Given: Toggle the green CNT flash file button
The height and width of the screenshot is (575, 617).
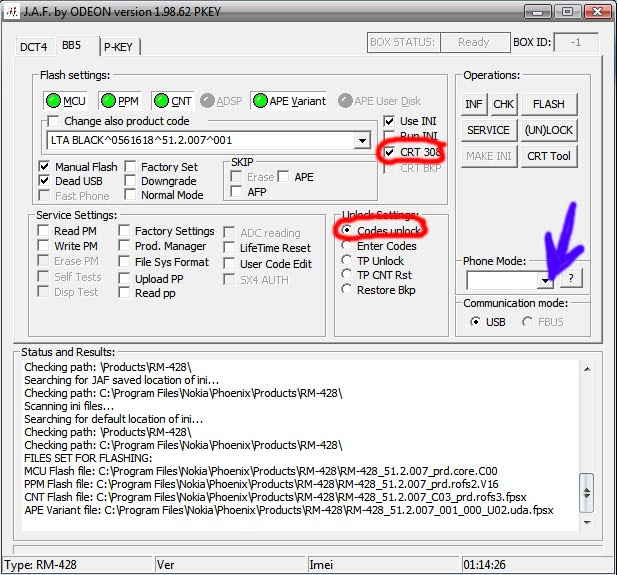Looking at the screenshot, I should [173, 101].
